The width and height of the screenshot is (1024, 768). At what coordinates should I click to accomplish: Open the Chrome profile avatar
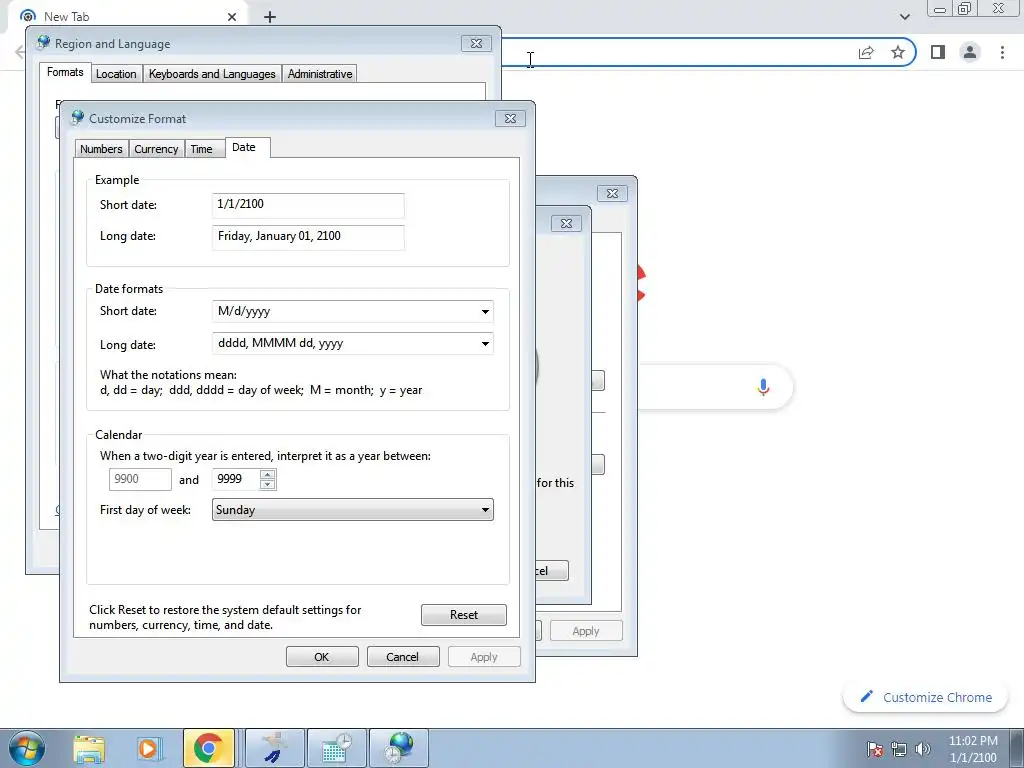pos(970,52)
